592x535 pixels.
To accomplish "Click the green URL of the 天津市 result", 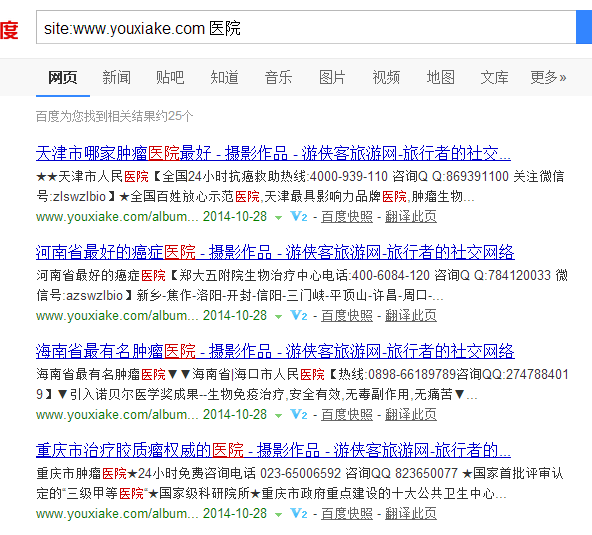I will click(117, 217).
